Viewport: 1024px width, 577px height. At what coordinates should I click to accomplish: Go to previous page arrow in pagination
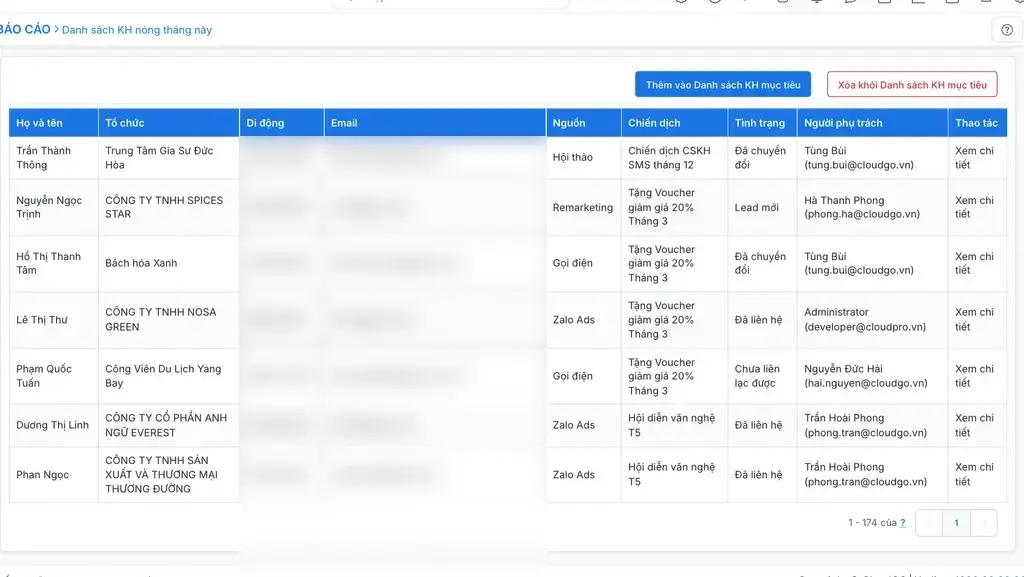pos(929,523)
